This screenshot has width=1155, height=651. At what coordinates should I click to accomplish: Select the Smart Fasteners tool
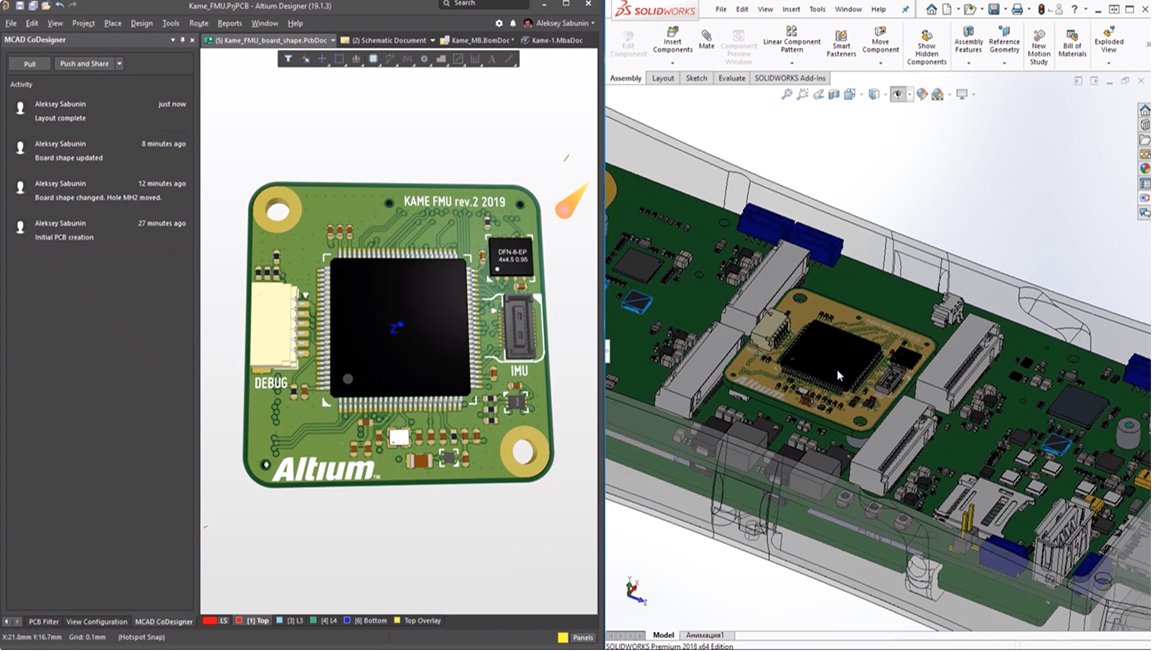841,42
